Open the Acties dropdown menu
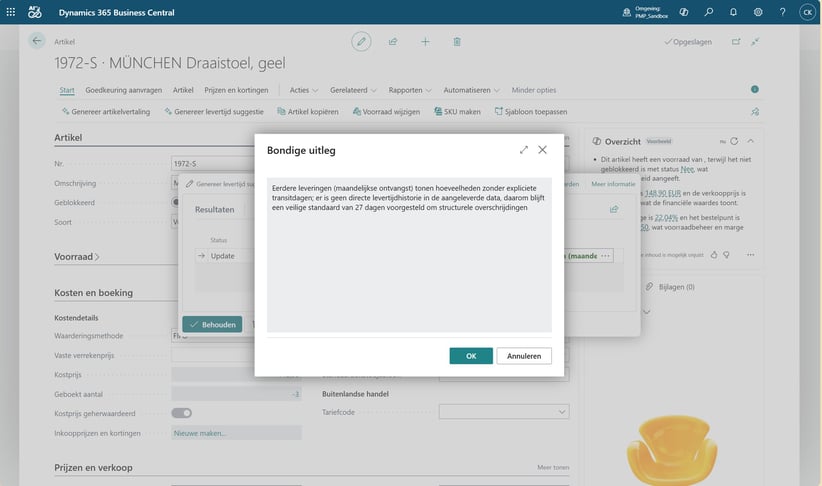The height and width of the screenshot is (486, 822). tap(304, 90)
